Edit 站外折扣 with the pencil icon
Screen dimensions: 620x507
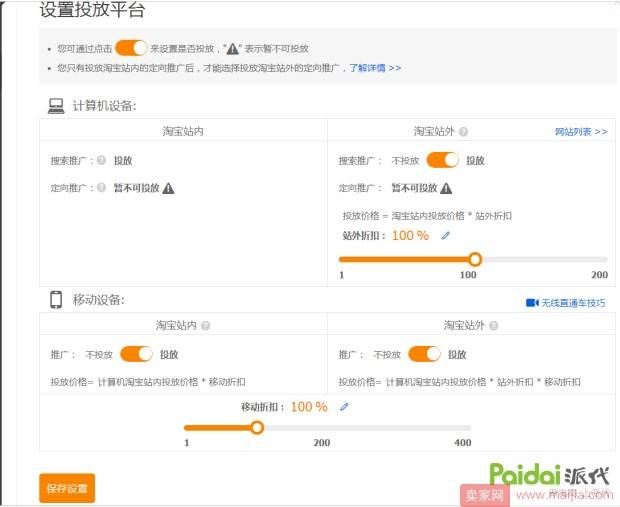coord(446,236)
